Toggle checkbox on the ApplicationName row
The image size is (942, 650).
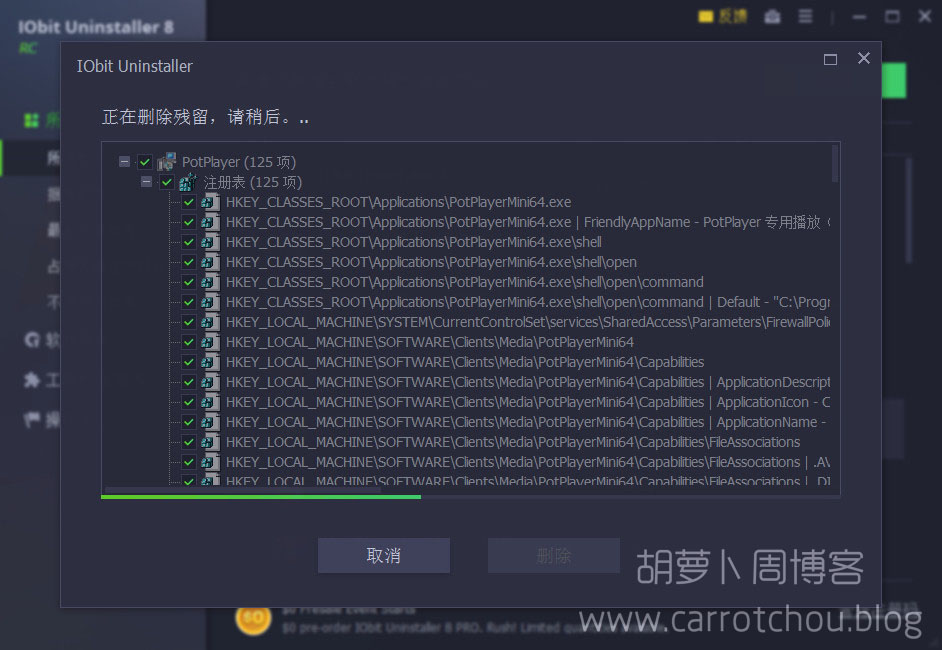pyautogui.click(x=189, y=422)
